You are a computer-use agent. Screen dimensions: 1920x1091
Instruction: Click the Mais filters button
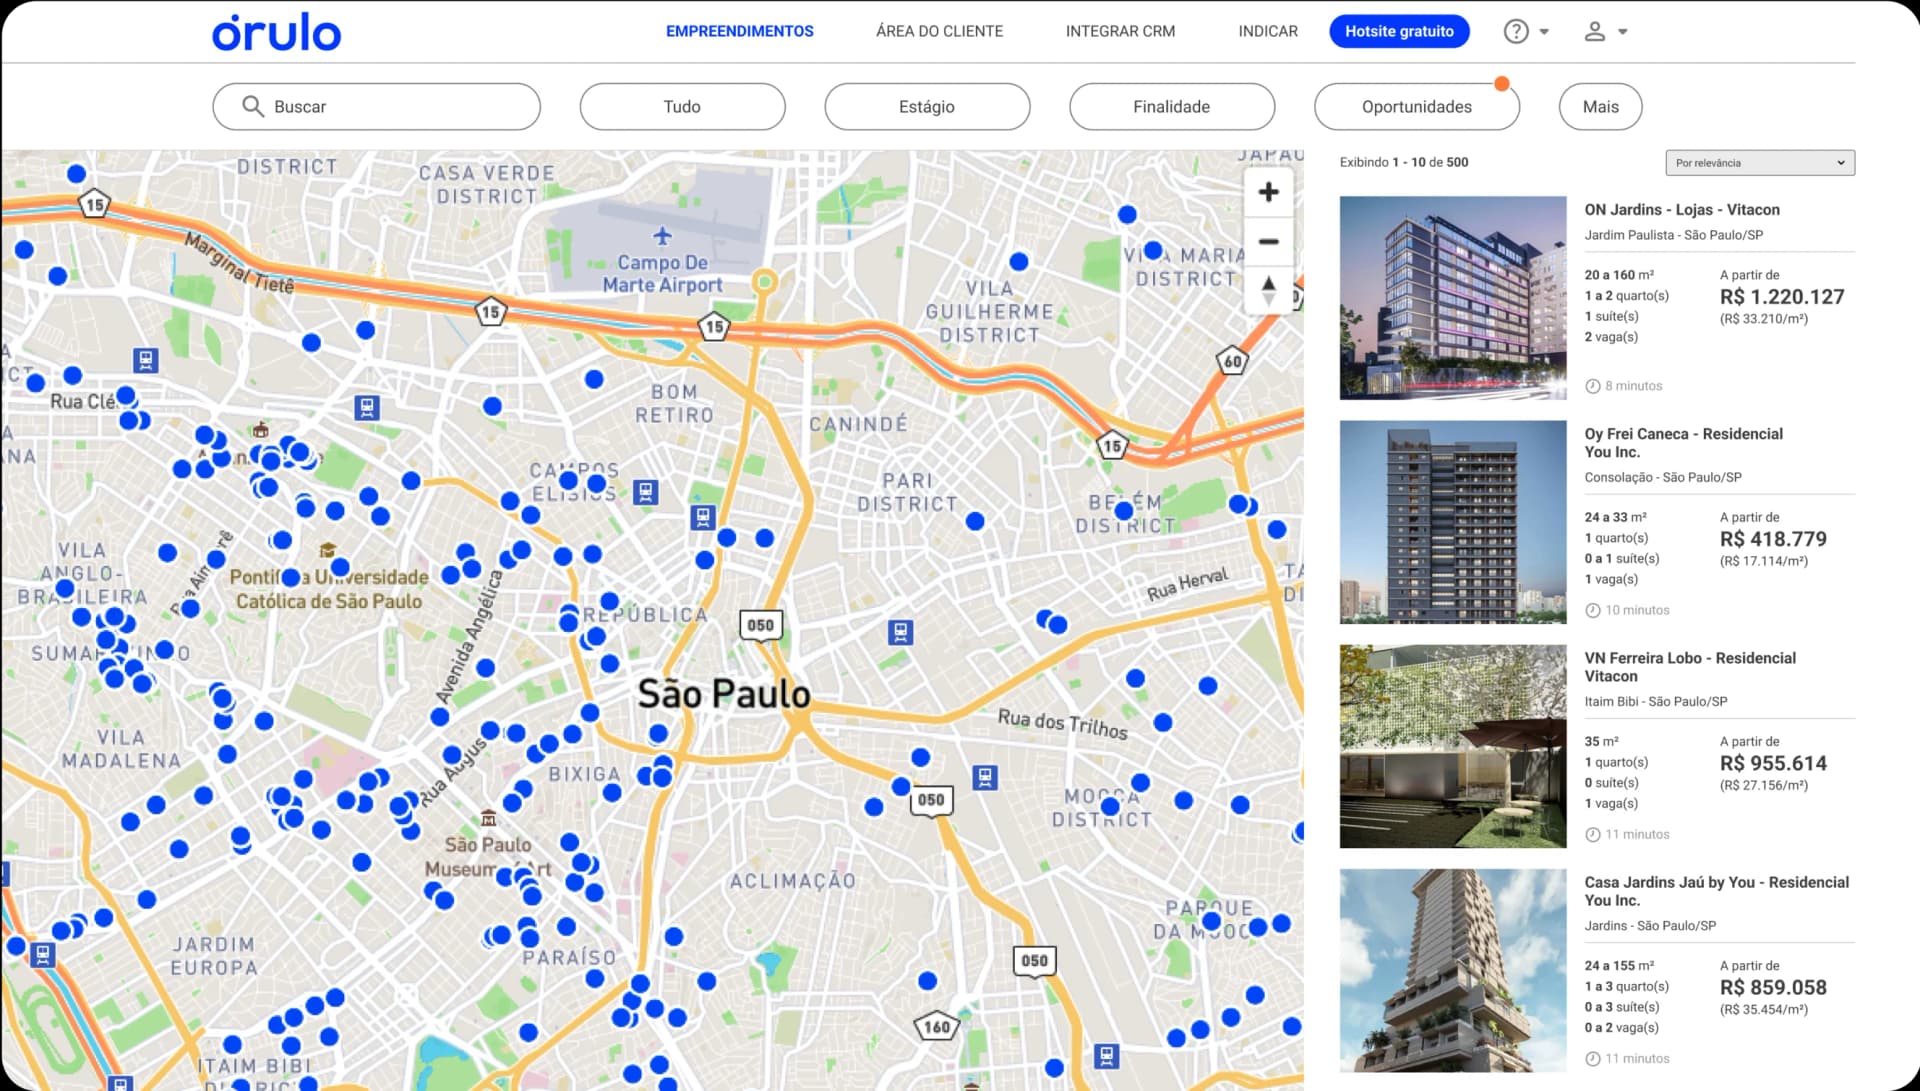[1600, 106]
